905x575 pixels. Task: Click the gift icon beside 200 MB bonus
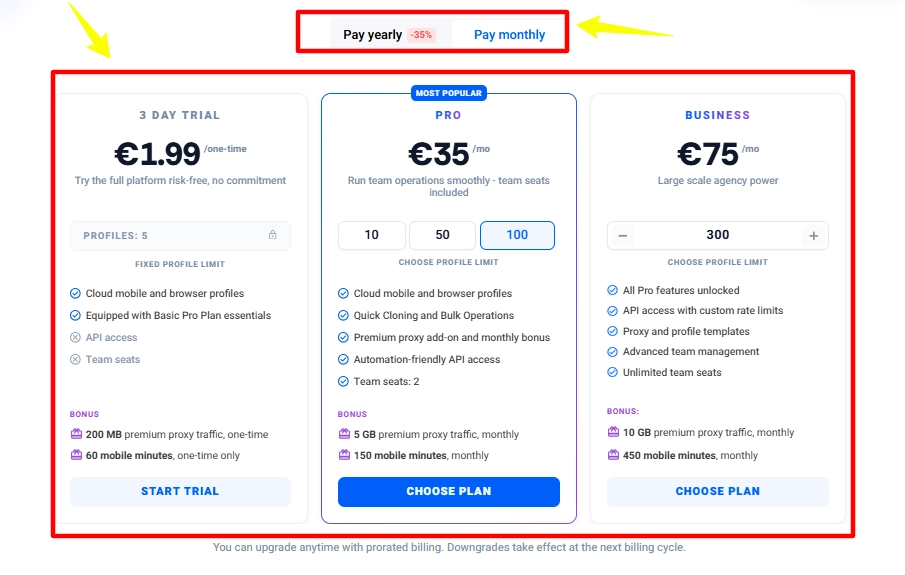pyautogui.click(x=76, y=435)
